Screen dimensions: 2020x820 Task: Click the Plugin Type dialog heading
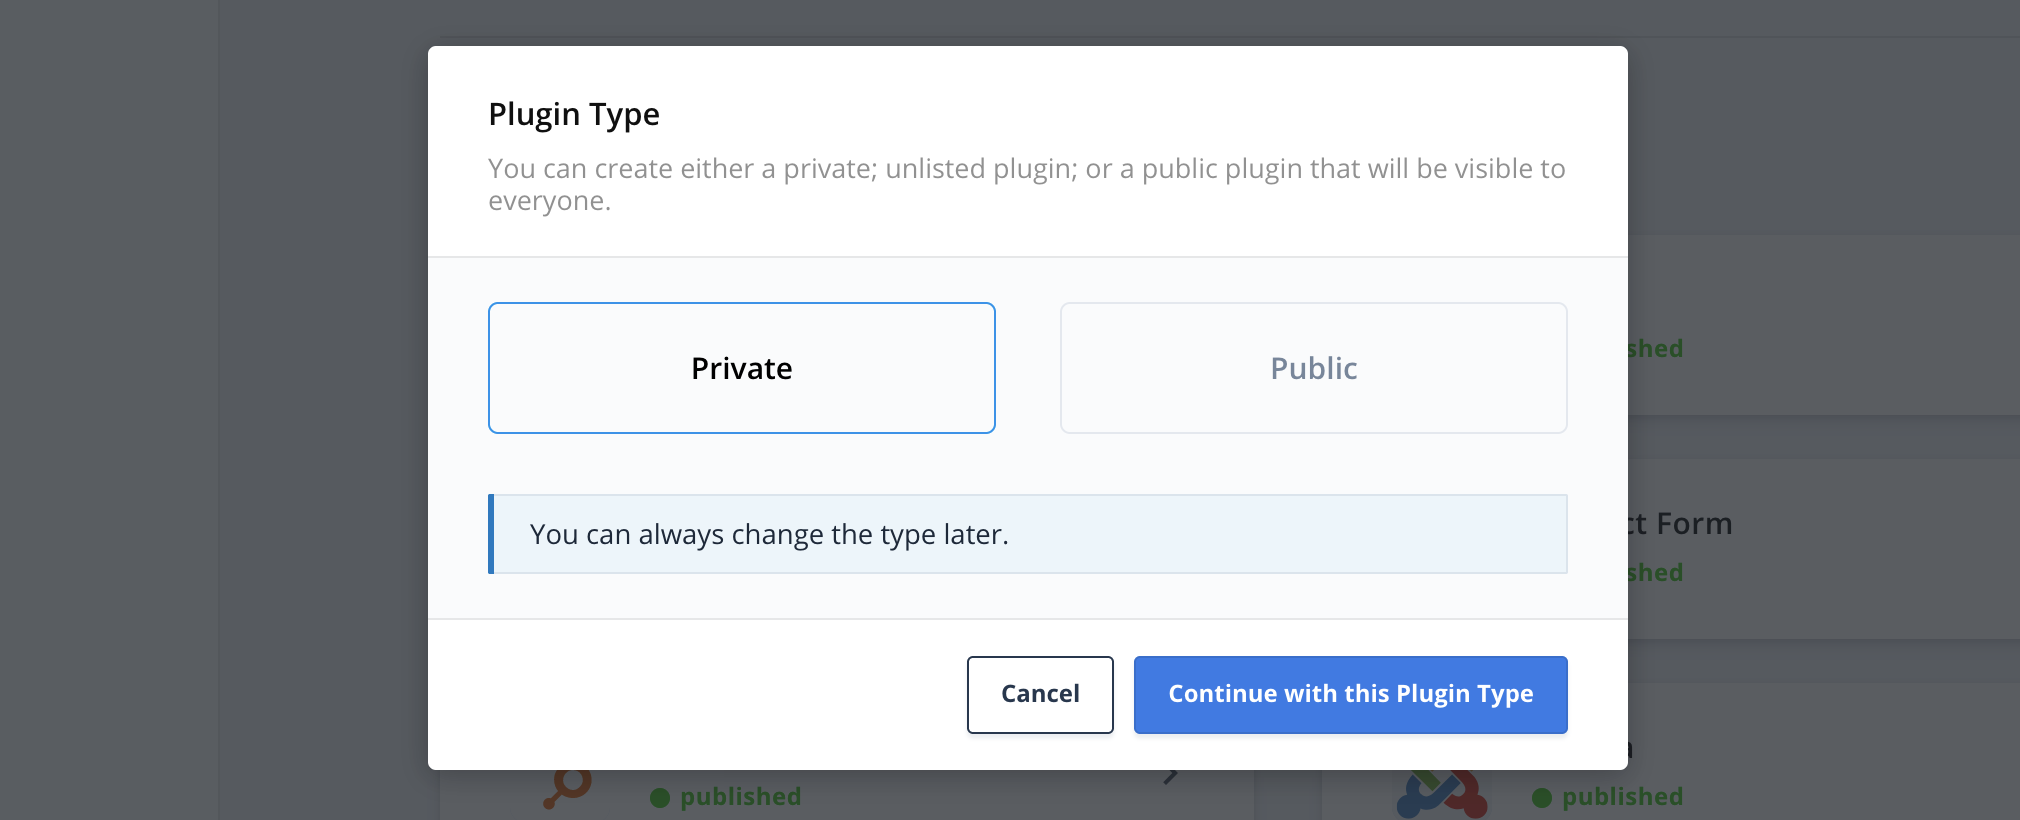coord(573,113)
